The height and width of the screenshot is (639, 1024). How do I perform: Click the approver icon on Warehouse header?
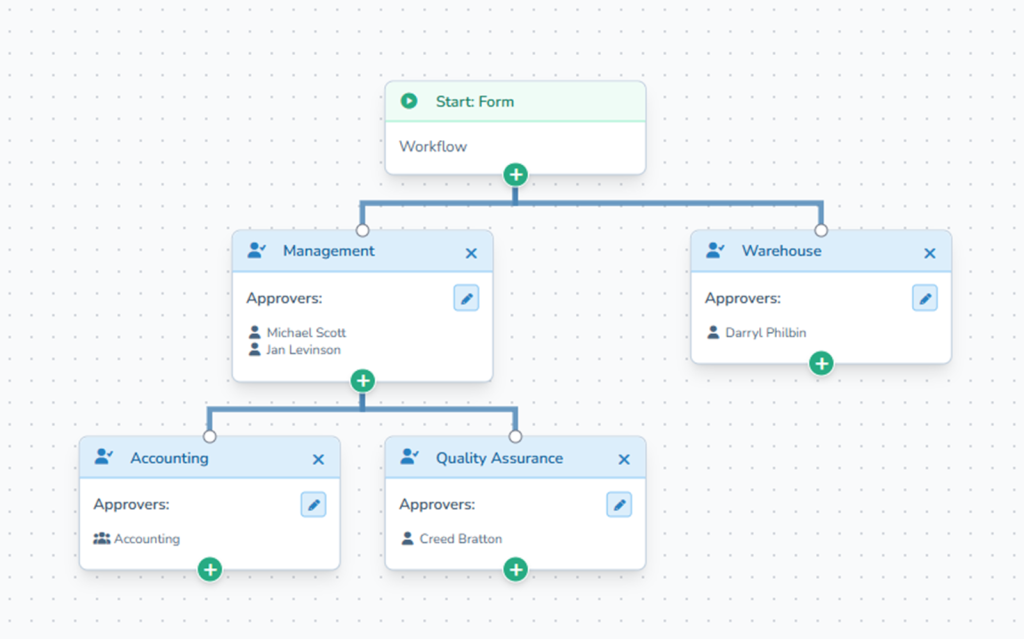pyautogui.click(x=716, y=250)
